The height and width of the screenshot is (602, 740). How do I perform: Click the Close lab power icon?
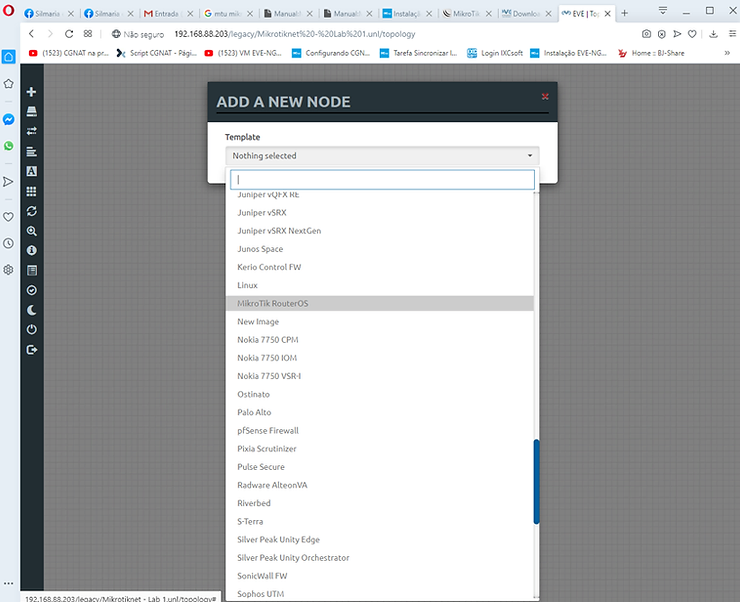pyautogui.click(x=32, y=329)
